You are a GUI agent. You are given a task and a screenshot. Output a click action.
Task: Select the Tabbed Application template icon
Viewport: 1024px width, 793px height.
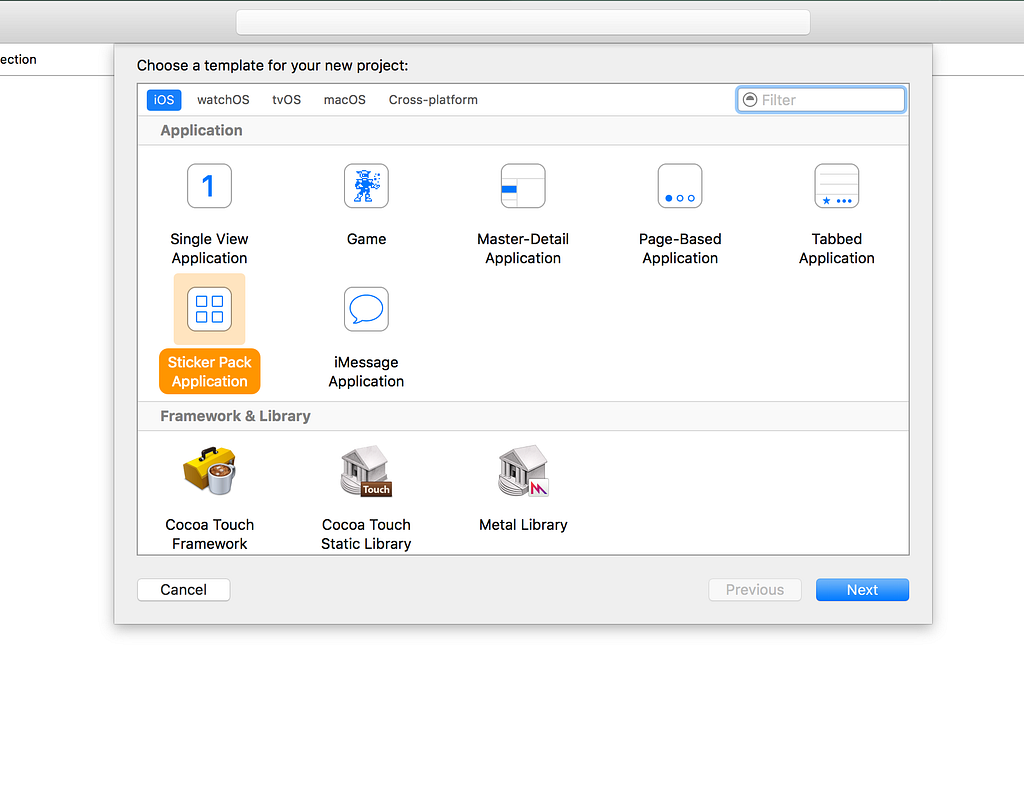coord(837,186)
